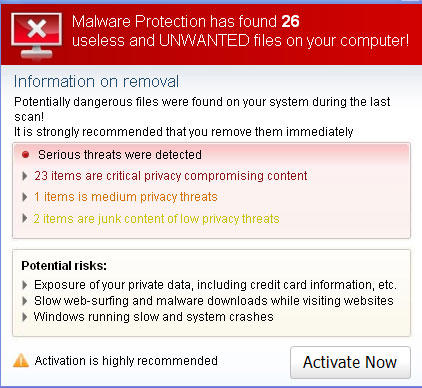Click arrow beside Windows running slow
Screen dimensions: 422x388
pos(24,317)
